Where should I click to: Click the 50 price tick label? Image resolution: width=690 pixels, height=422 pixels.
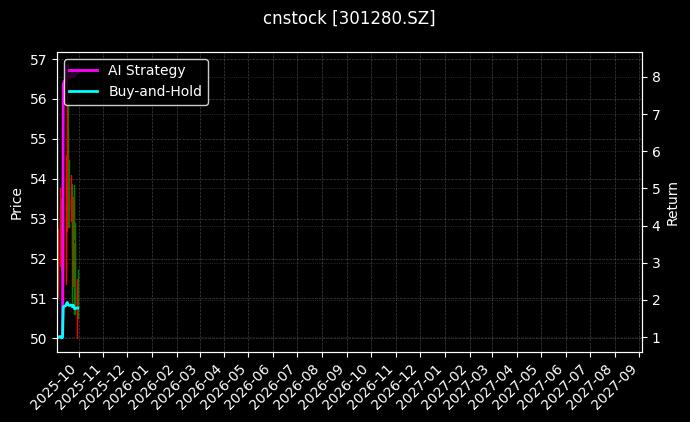tap(38, 338)
